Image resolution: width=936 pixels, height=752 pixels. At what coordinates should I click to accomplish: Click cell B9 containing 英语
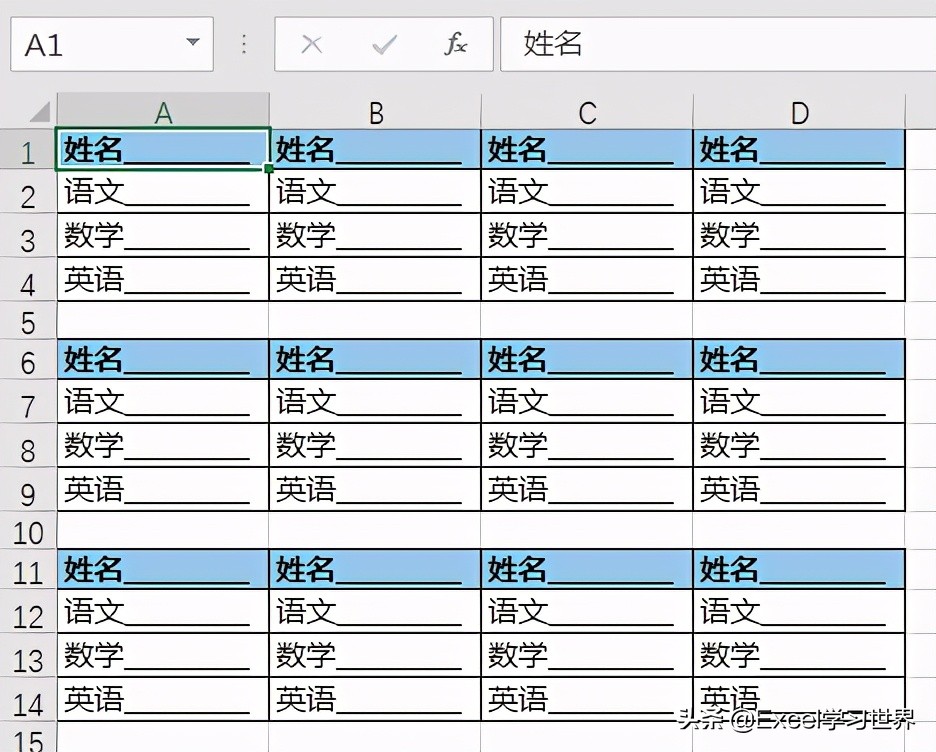(x=375, y=489)
